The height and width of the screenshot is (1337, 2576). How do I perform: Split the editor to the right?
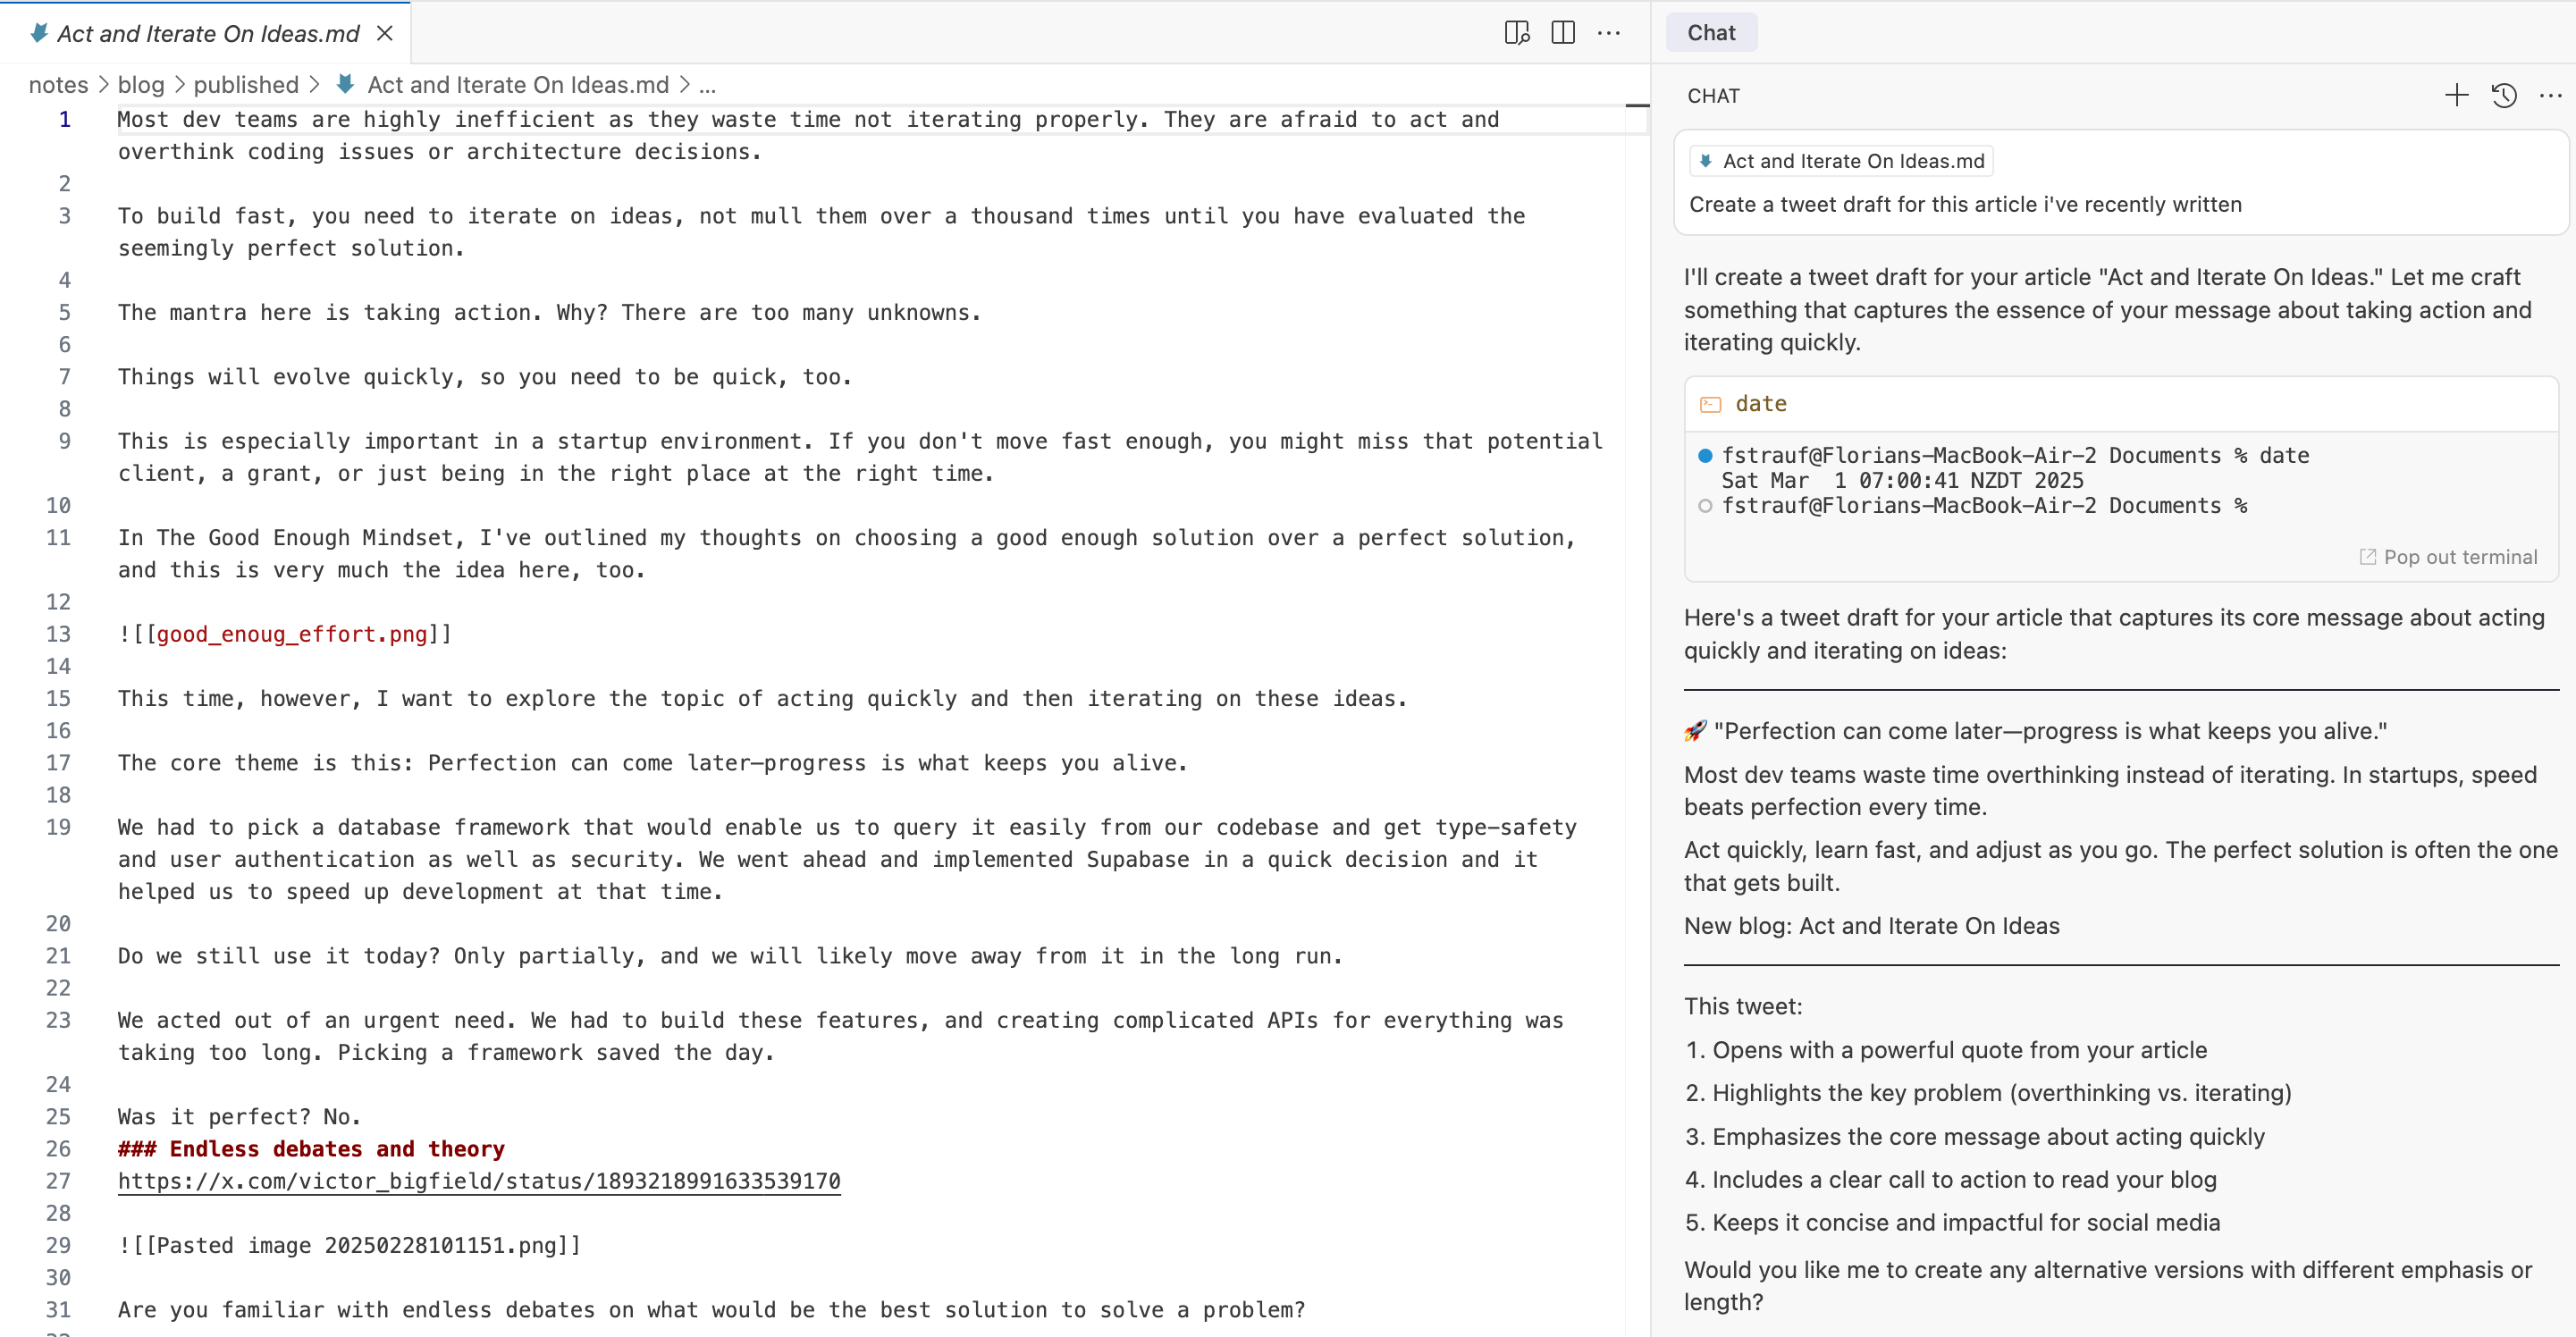tap(1563, 33)
